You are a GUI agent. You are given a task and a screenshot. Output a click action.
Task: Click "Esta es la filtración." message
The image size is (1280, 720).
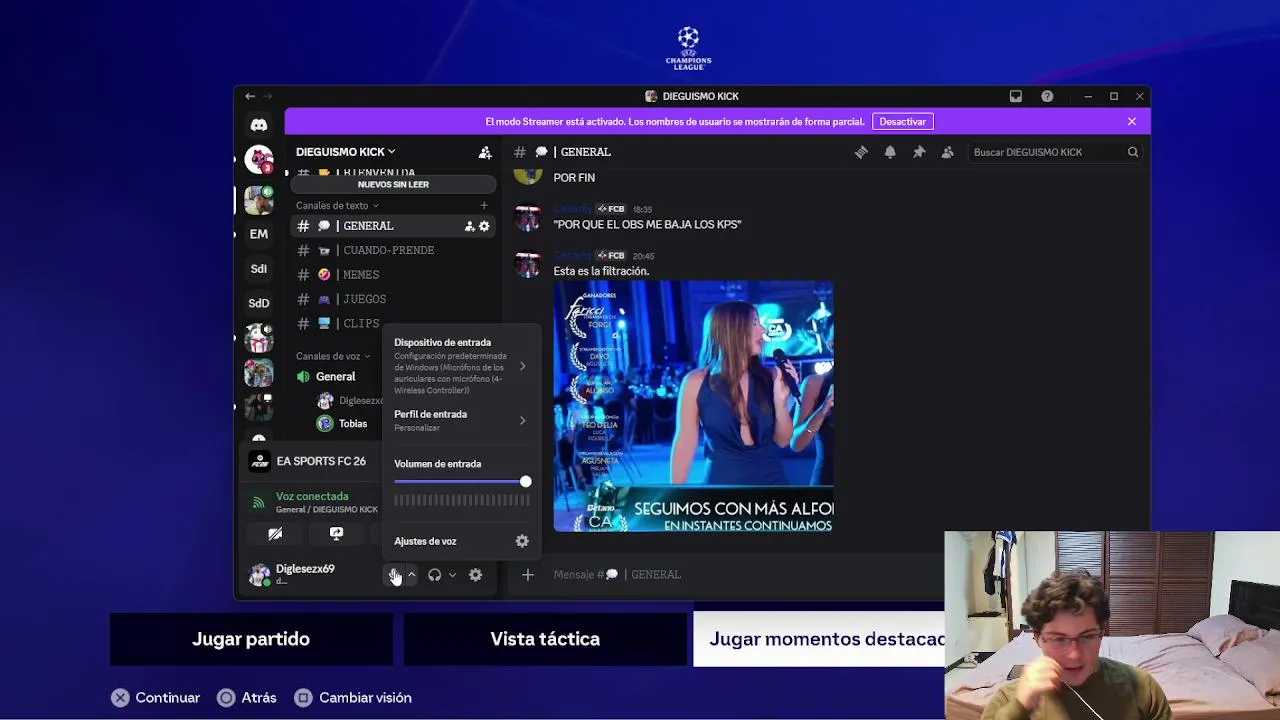click(601, 271)
